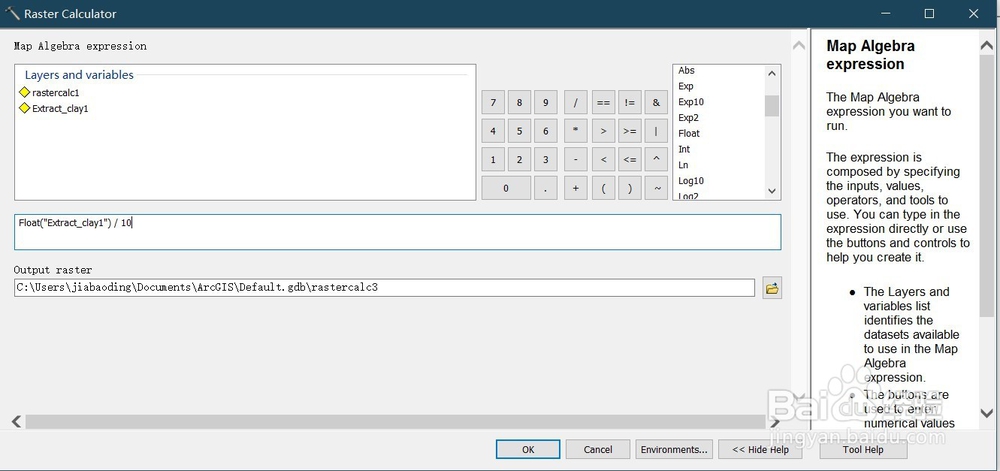Screen dimensions: 1000x471
Task: Click the number 8 keypad button
Action: pos(519,102)
